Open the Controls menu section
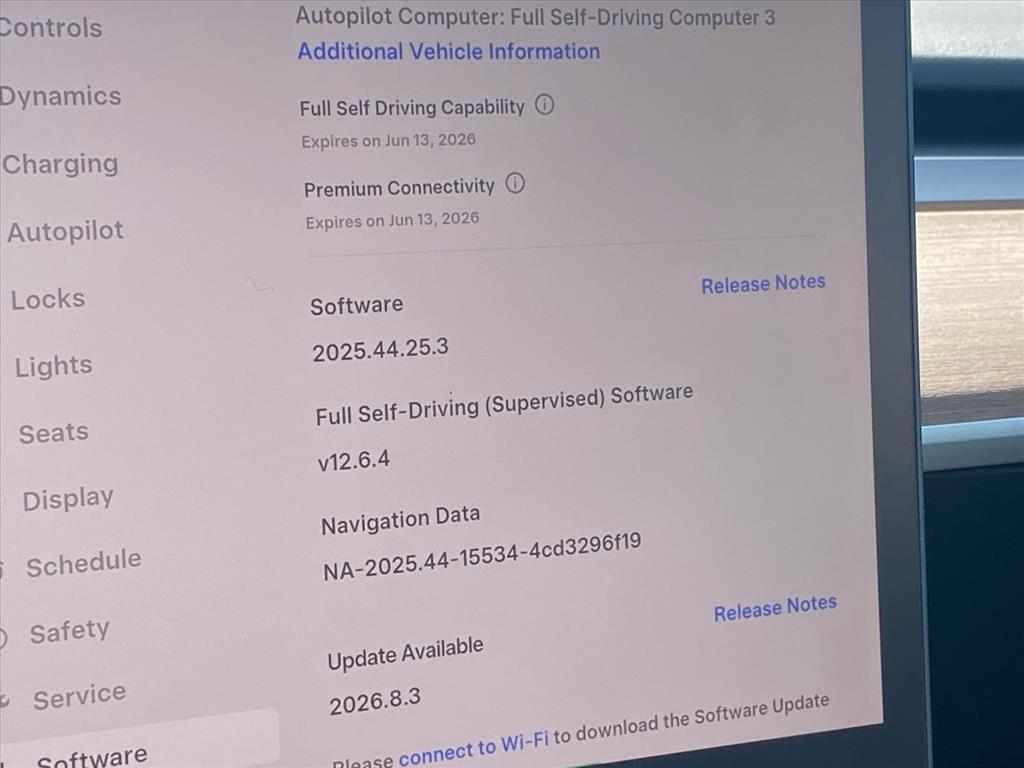 pyautogui.click(x=50, y=28)
